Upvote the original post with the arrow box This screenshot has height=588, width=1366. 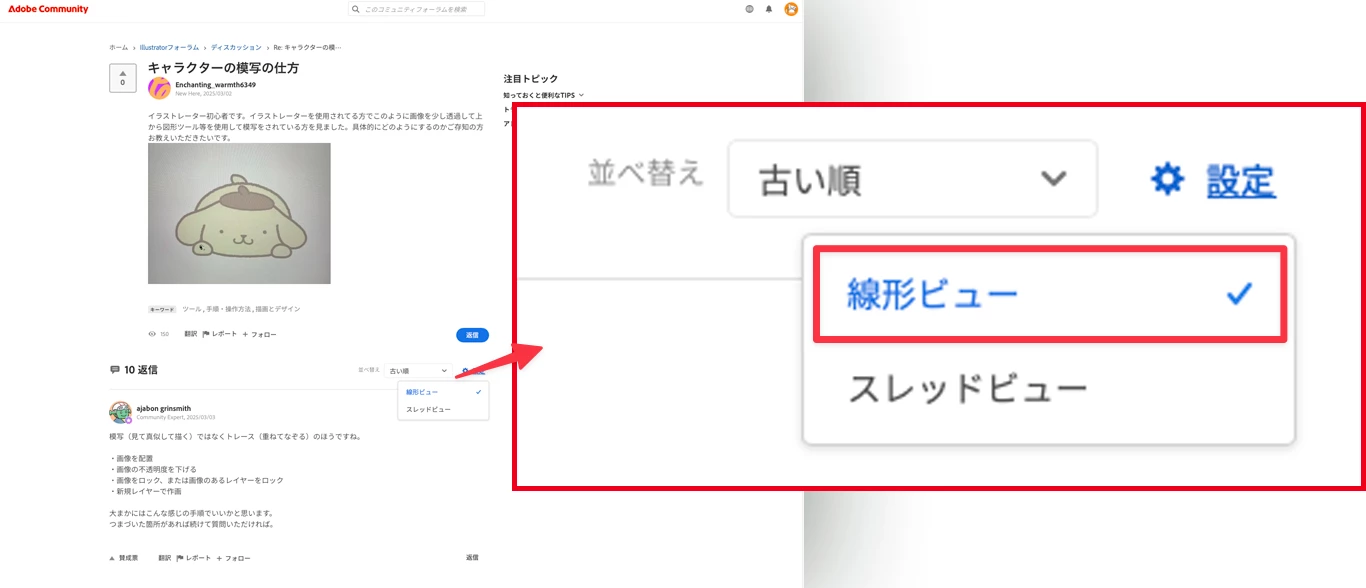click(x=123, y=78)
